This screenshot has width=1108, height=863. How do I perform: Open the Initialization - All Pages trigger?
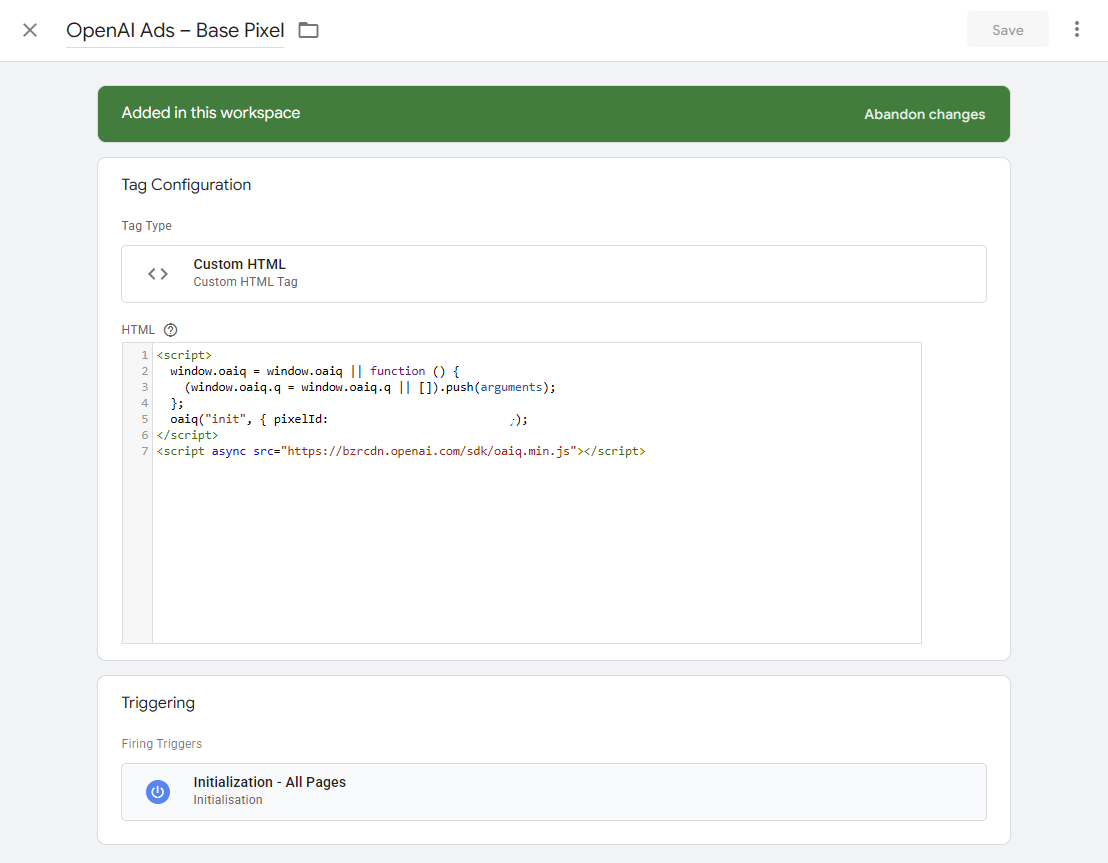(553, 792)
